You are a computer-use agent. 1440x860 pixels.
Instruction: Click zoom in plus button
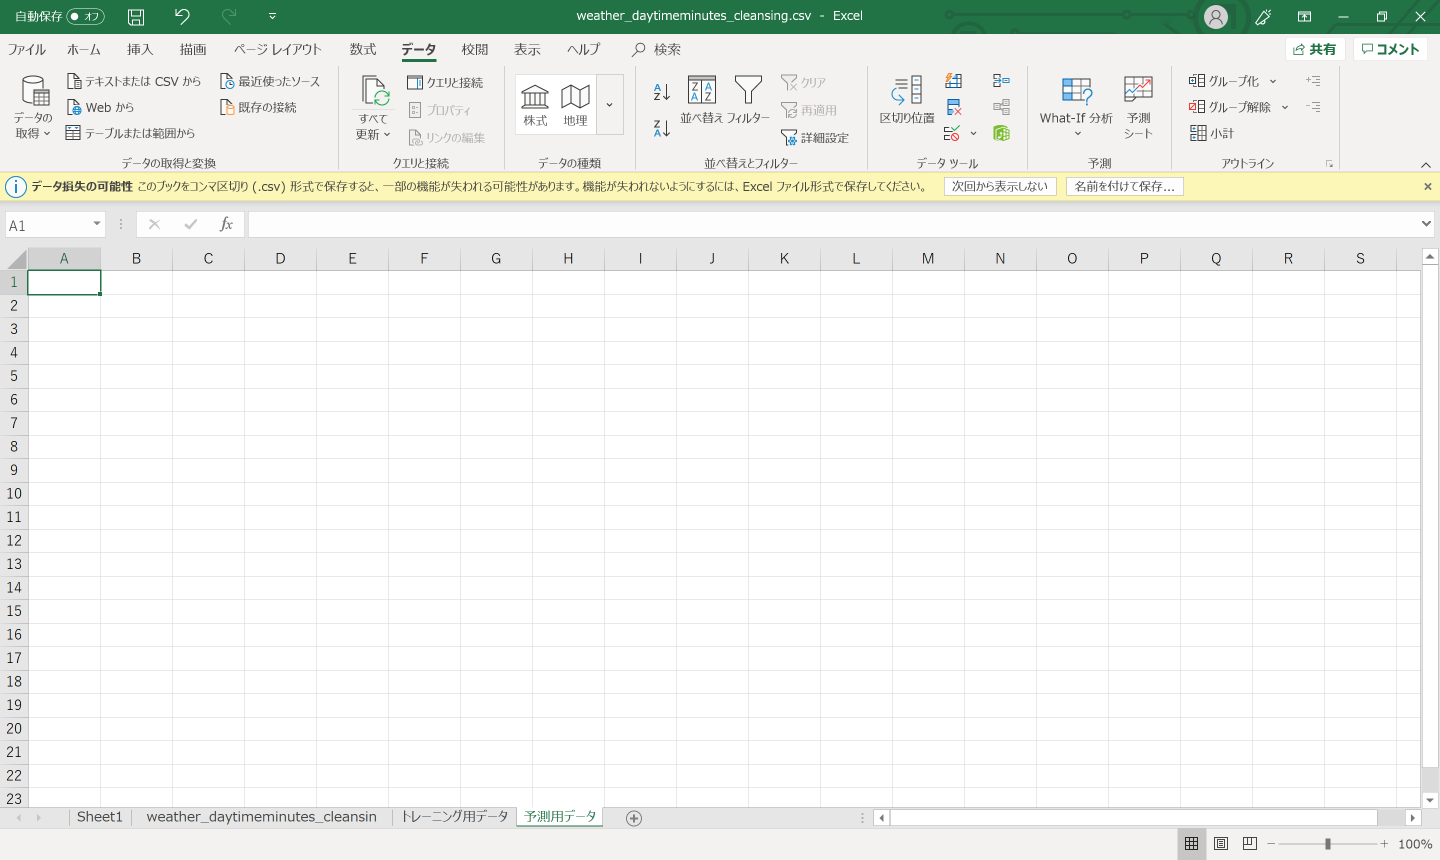1384,844
